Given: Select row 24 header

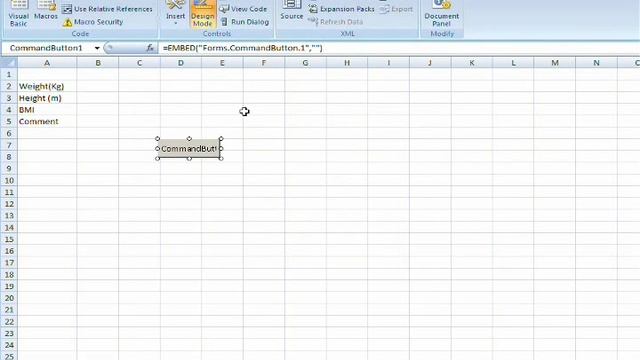Looking at the screenshot, I should pyautogui.click(x=9, y=345).
